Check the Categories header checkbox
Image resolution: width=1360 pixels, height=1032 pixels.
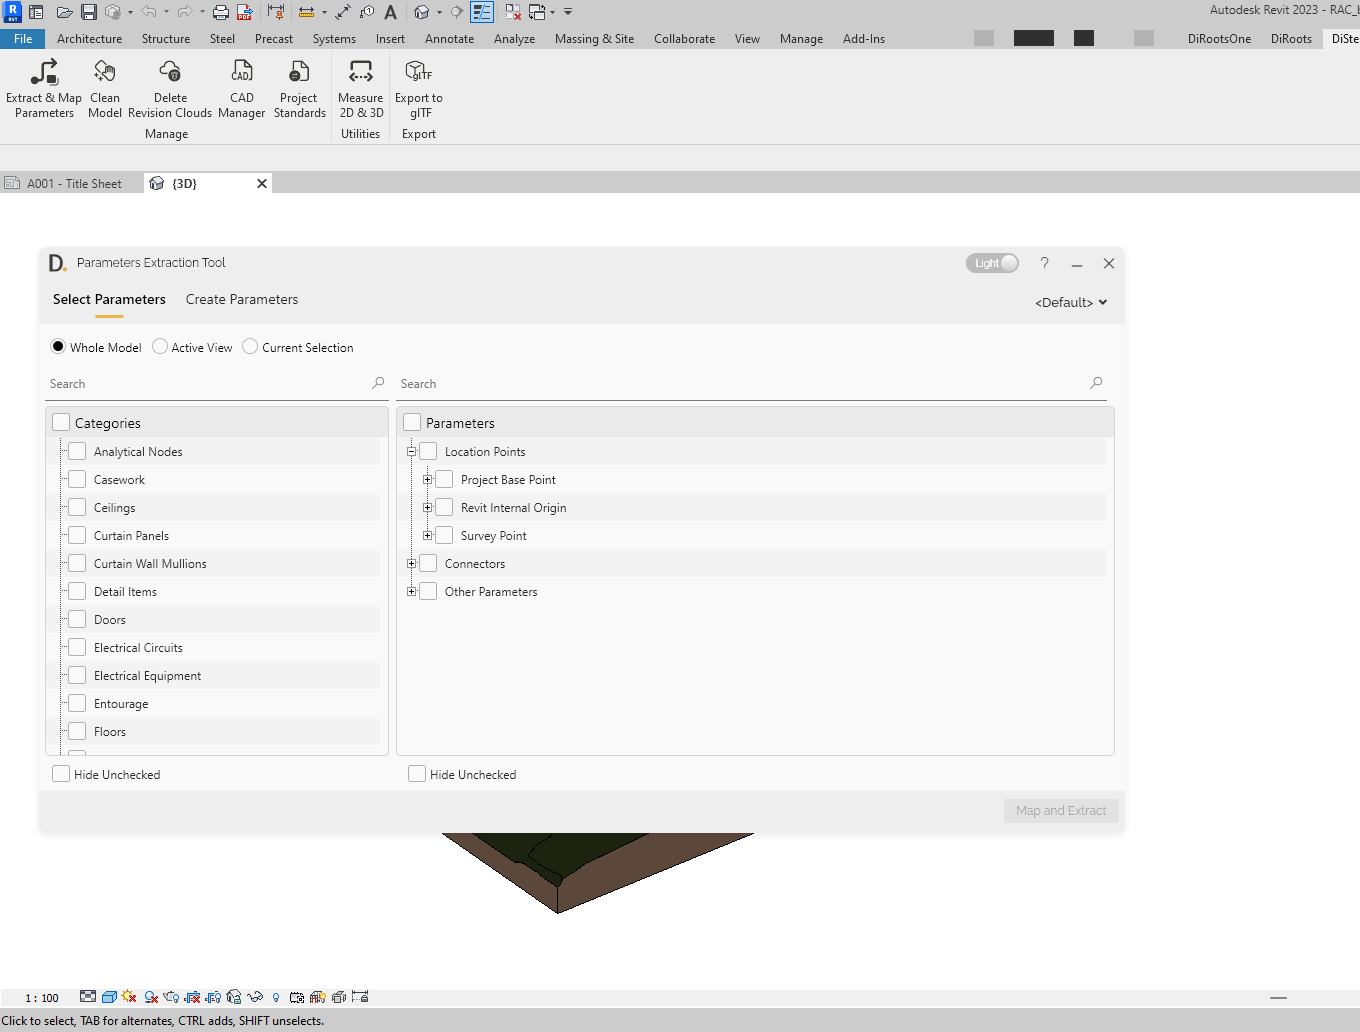[60, 422]
